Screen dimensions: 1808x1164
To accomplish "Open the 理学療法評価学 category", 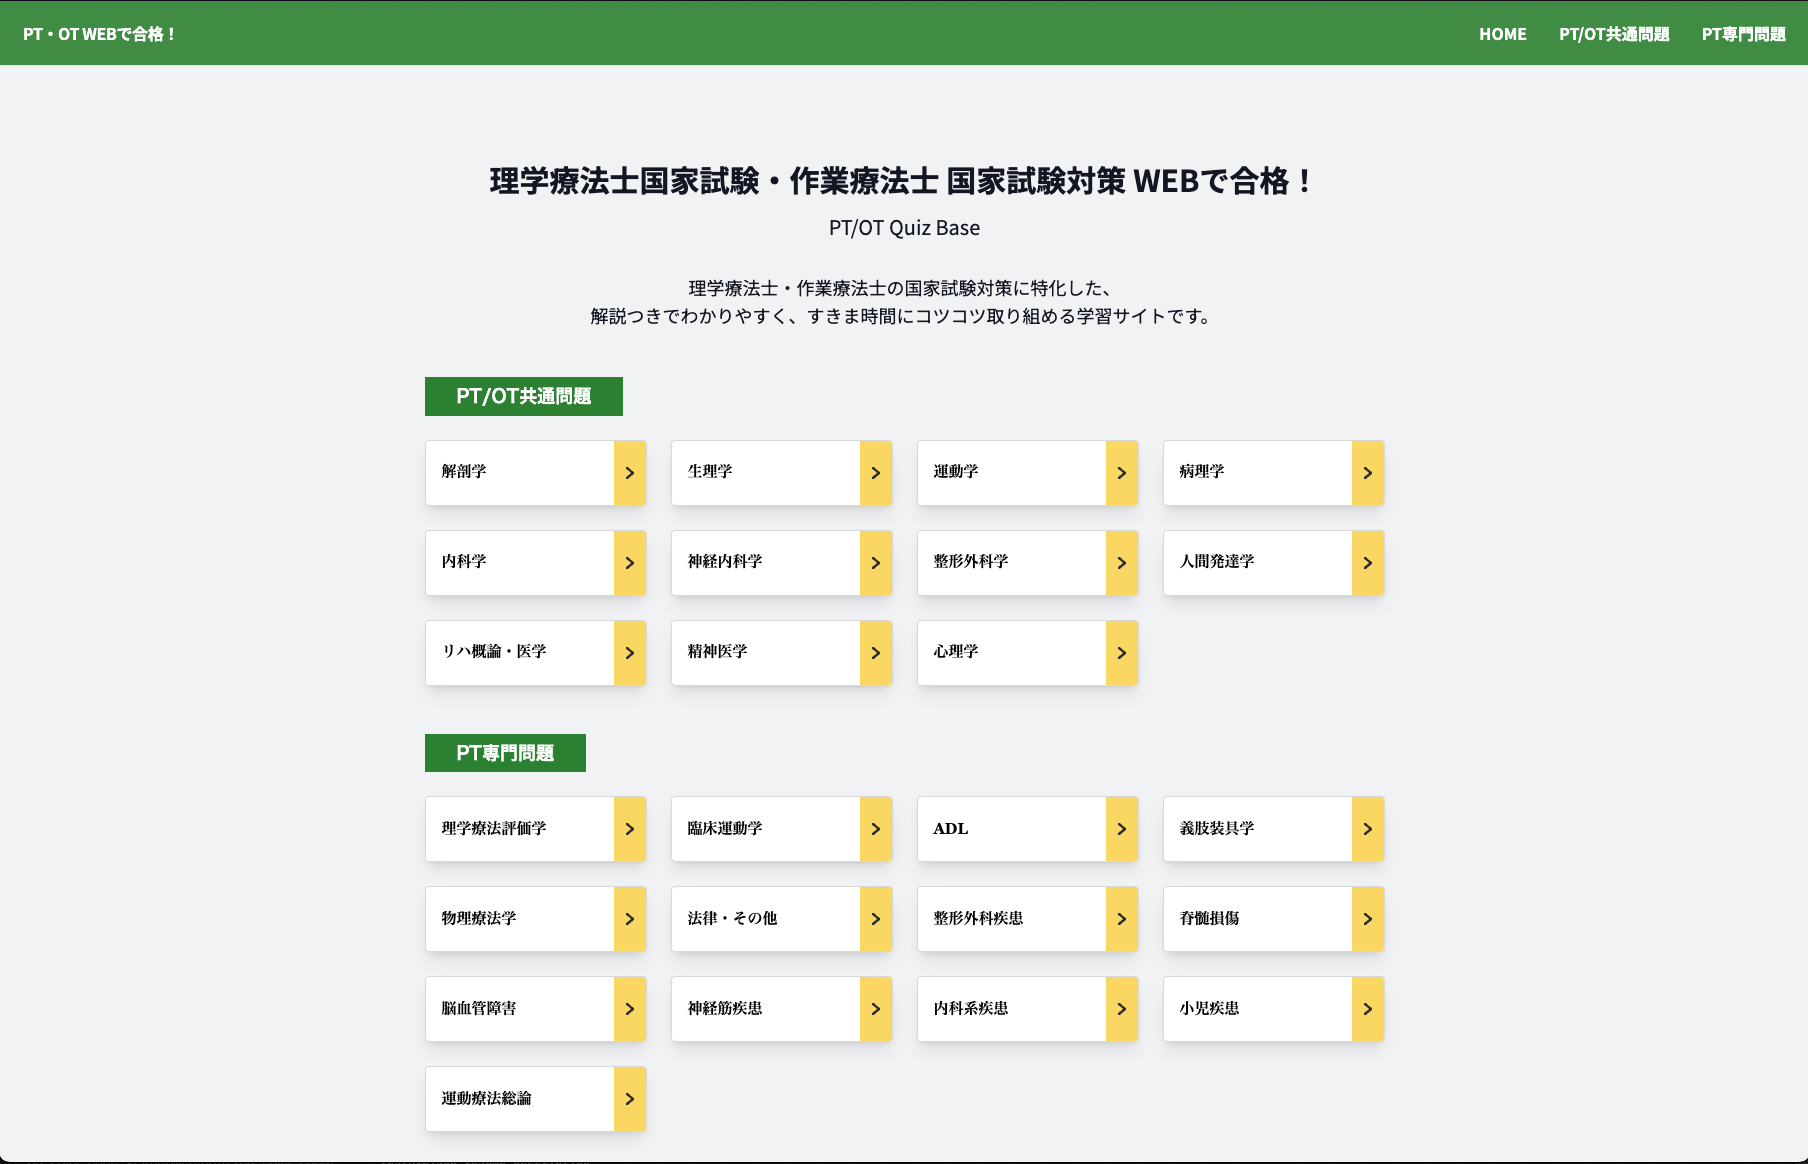I will (536, 829).
